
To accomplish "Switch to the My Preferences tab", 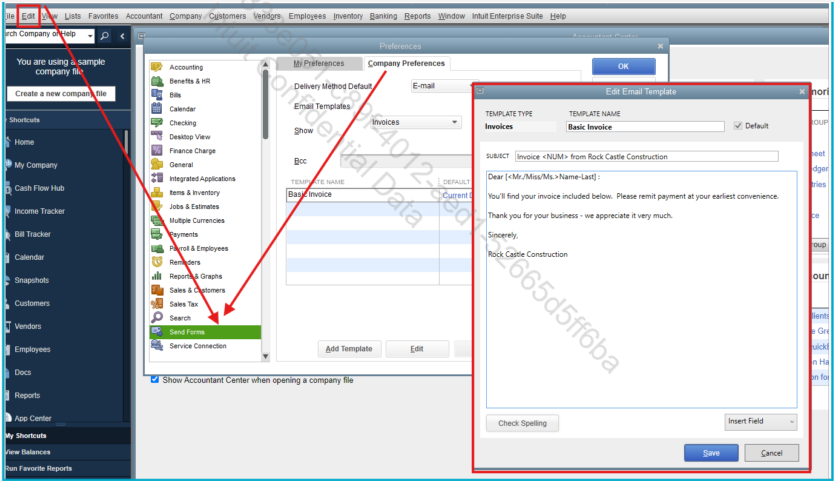I will (x=319, y=63).
